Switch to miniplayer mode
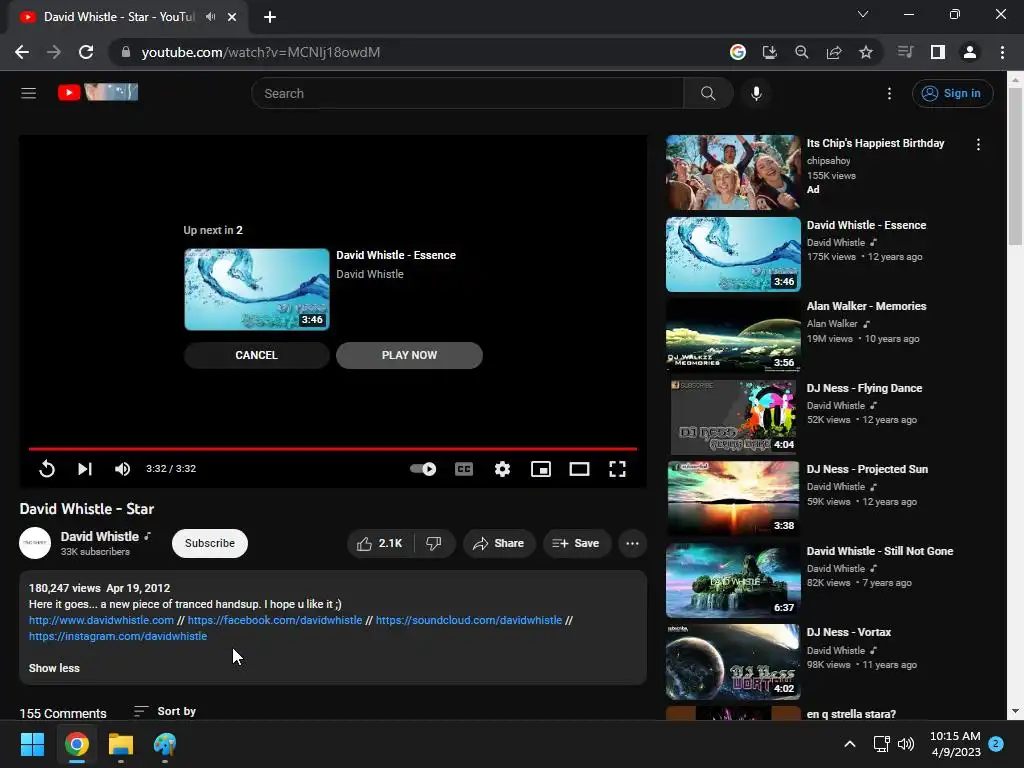 click(541, 468)
